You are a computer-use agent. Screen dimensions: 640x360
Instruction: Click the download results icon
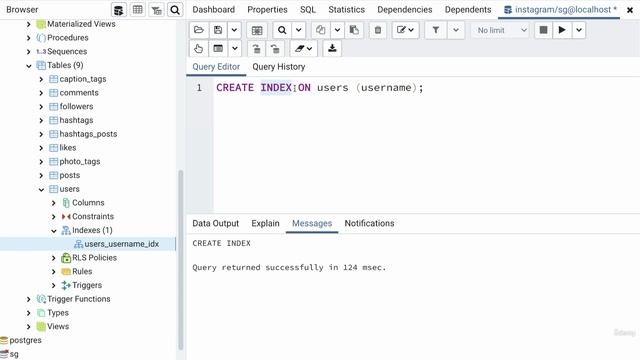[332, 49]
